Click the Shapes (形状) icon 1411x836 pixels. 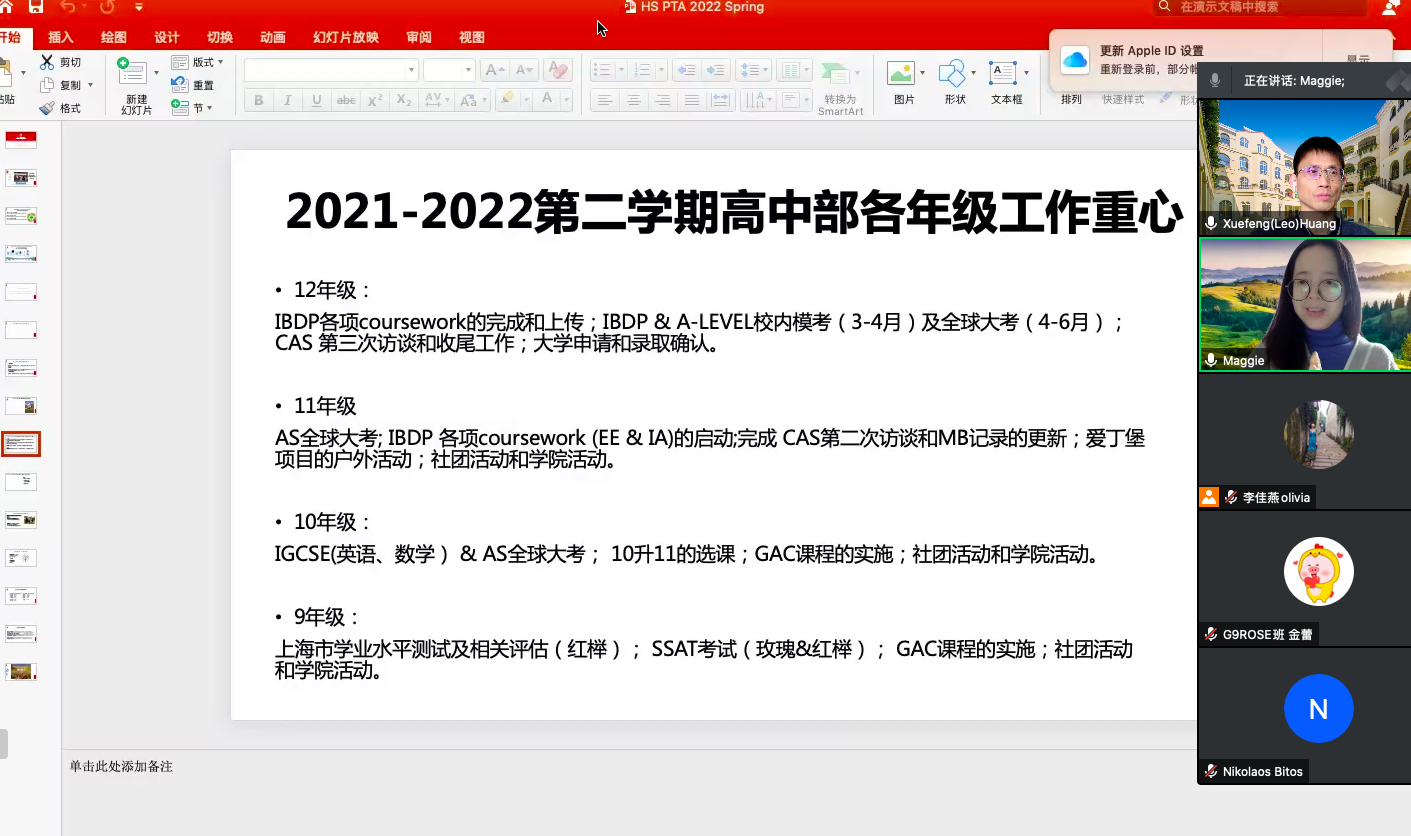(x=952, y=73)
